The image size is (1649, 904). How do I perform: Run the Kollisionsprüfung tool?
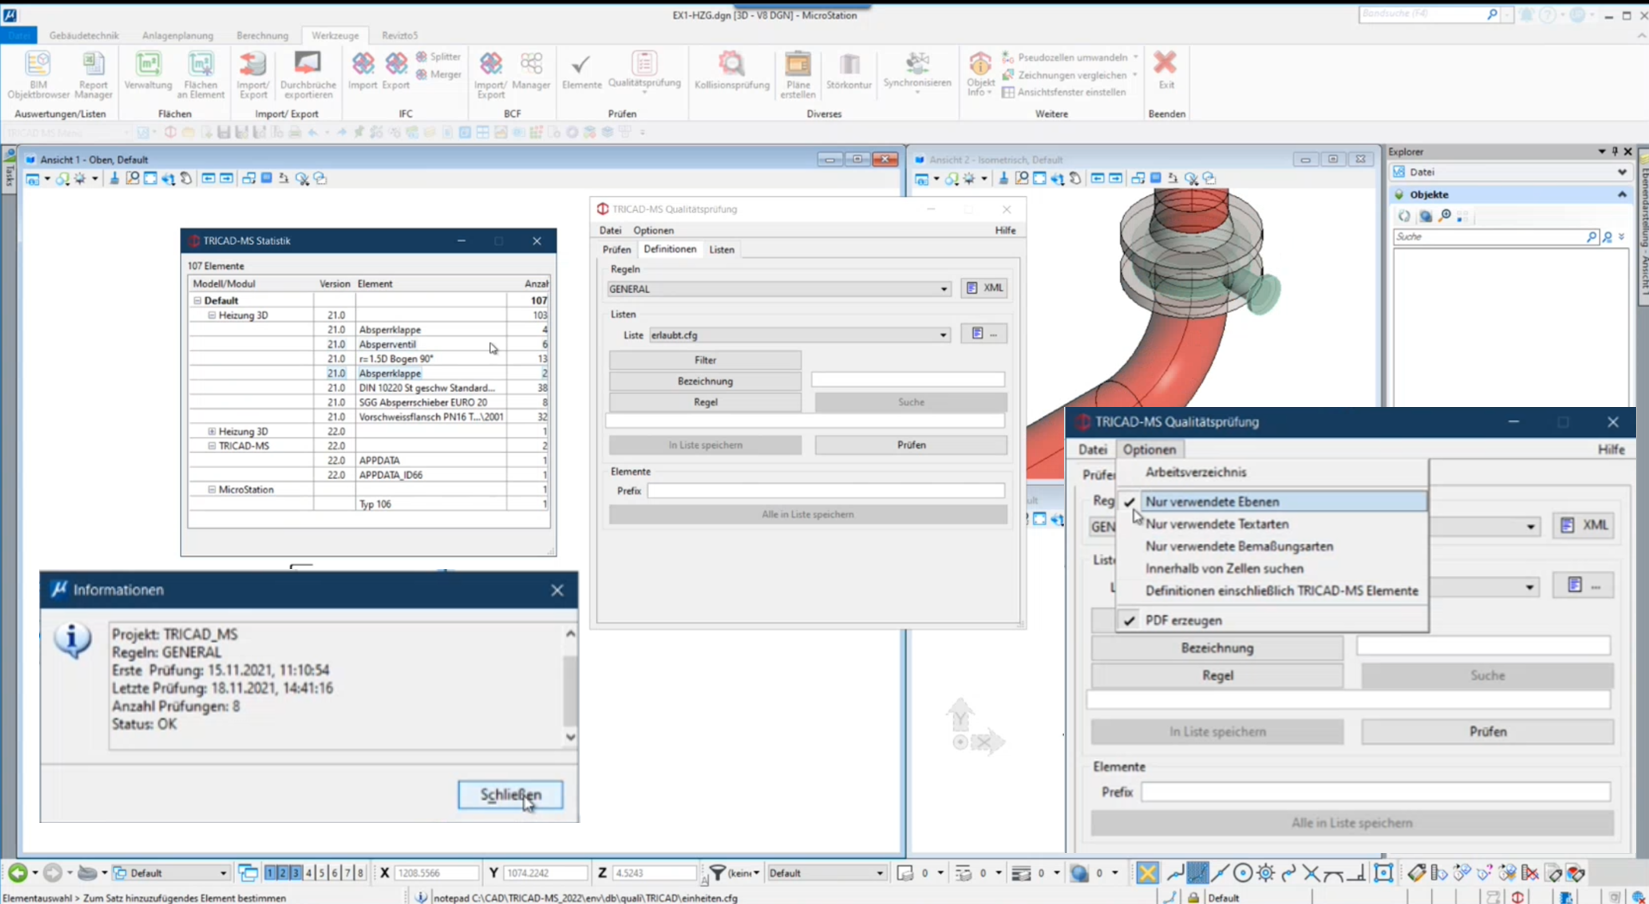tap(732, 72)
